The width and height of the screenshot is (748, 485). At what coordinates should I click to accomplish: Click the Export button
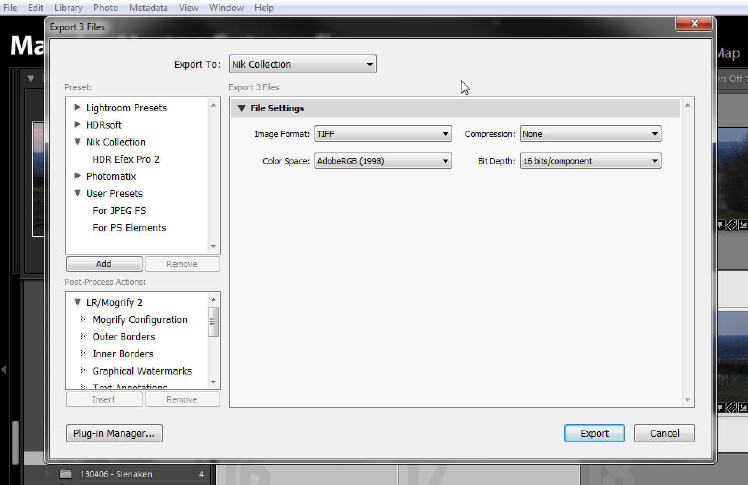click(x=594, y=433)
